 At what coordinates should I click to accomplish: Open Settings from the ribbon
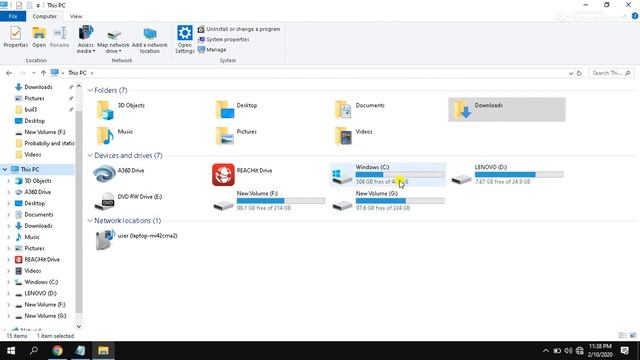[x=184, y=39]
